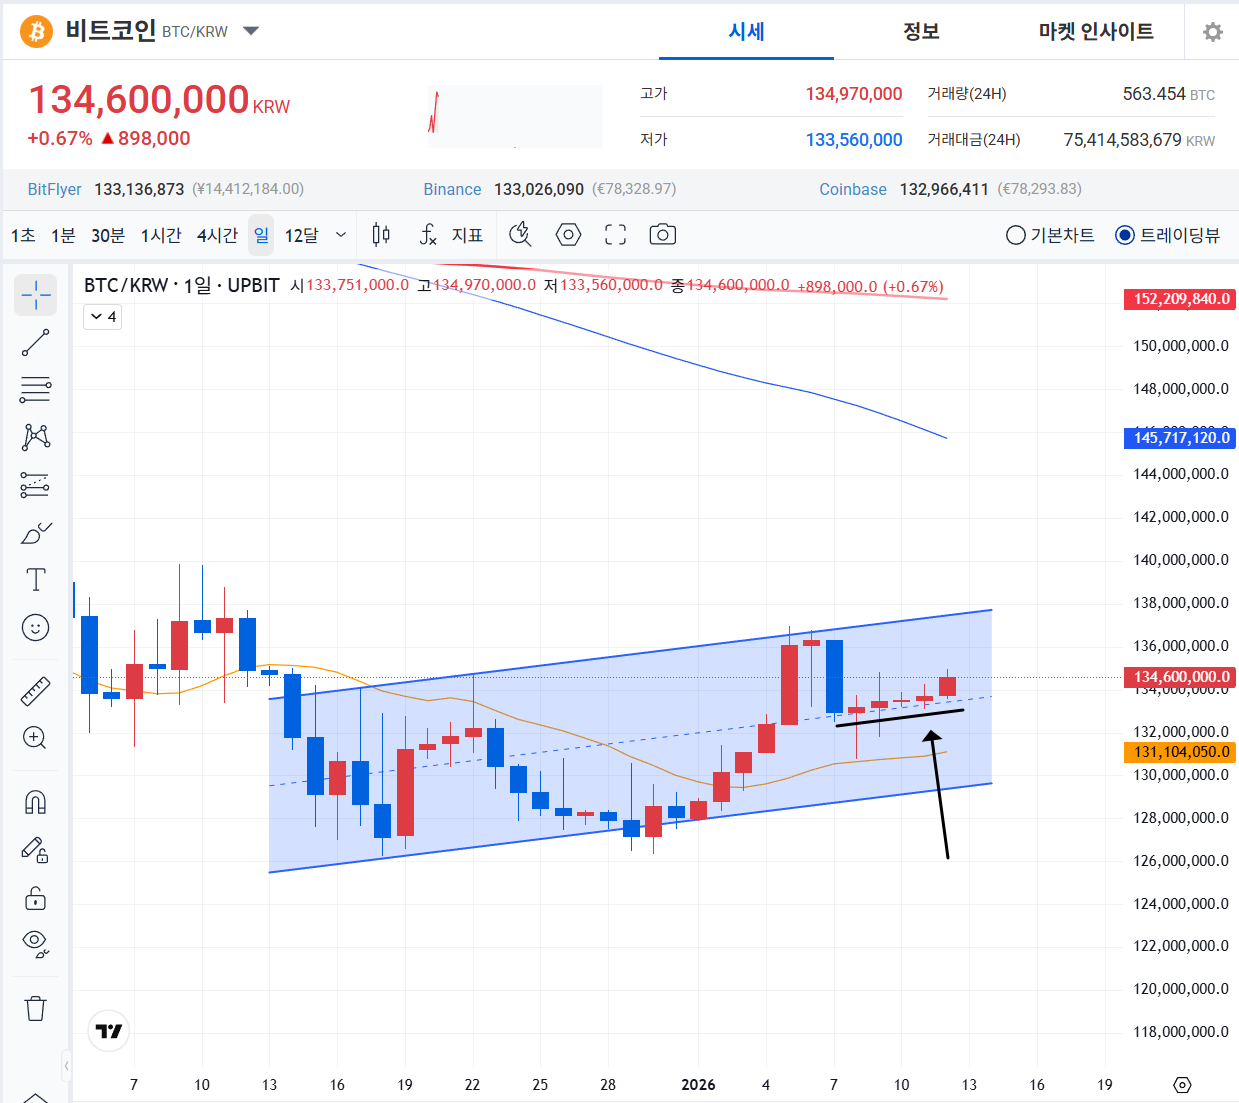Viewport: 1239px width, 1103px height.
Task: Select the 기본차트 radio button
Action: (x=1015, y=235)
